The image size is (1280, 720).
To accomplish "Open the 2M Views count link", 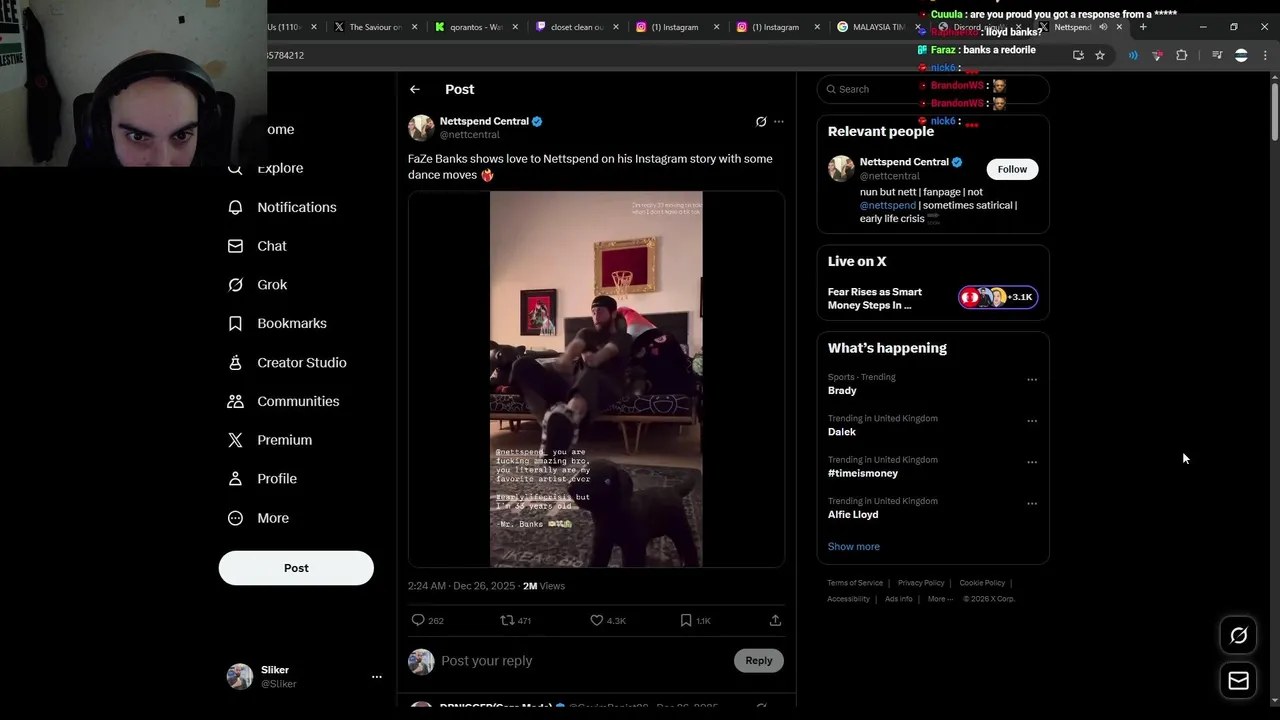I will tap(544, 586).
